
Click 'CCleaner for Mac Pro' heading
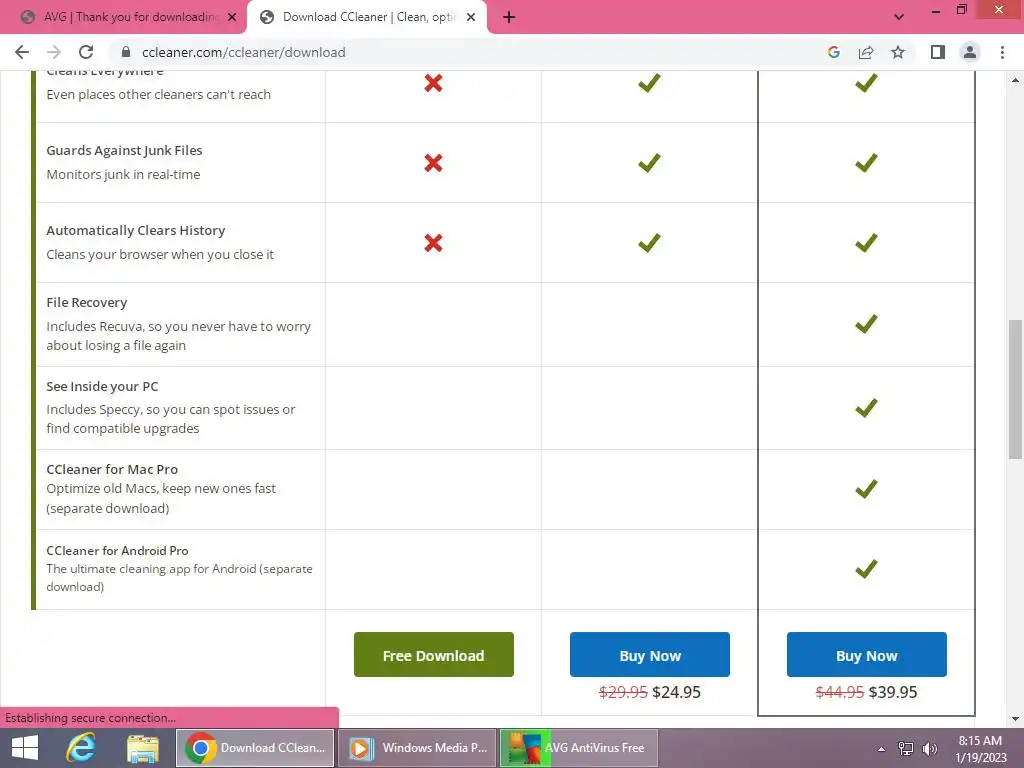coord(112,469)
